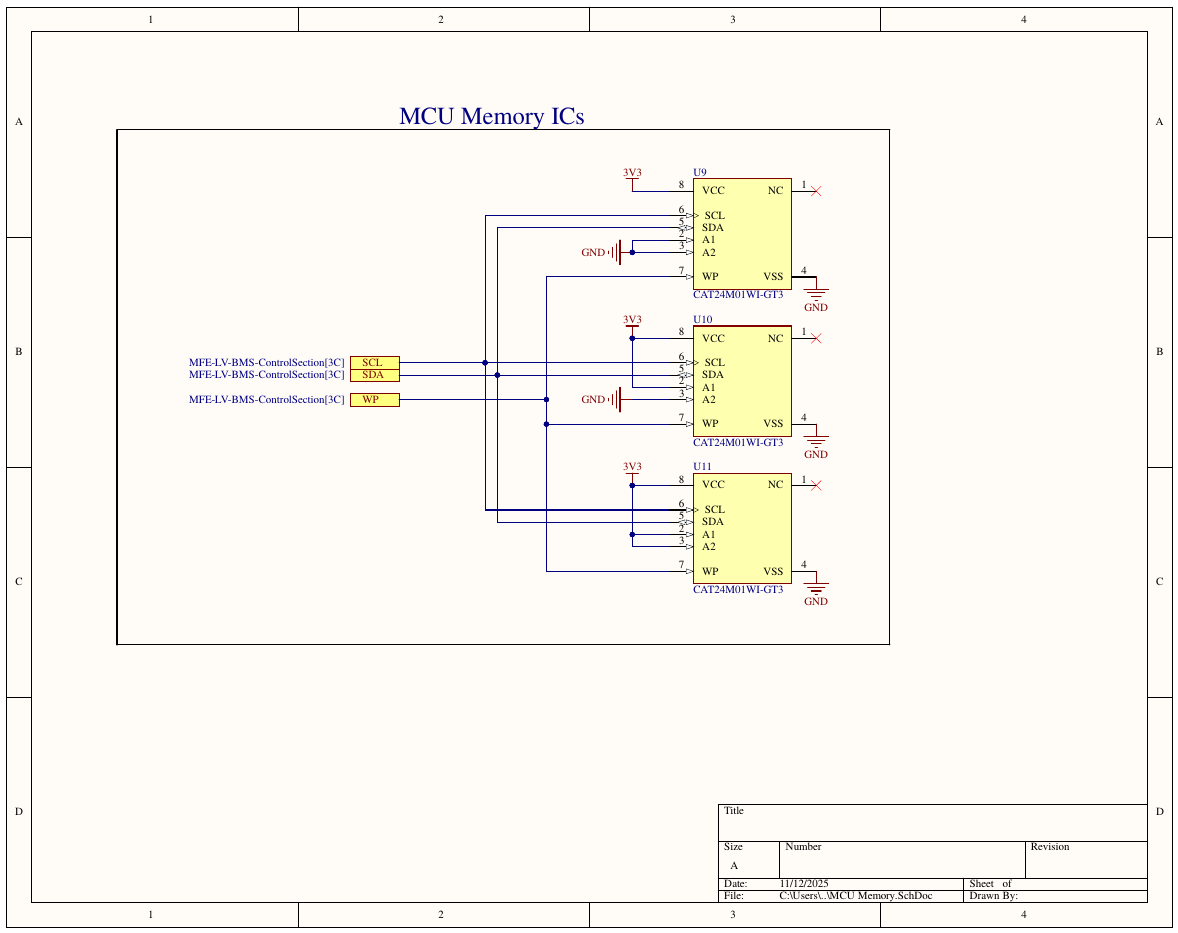1178x933 pixels.
Task: Click the VCC pin label on U9
Action: click(713, 191)
